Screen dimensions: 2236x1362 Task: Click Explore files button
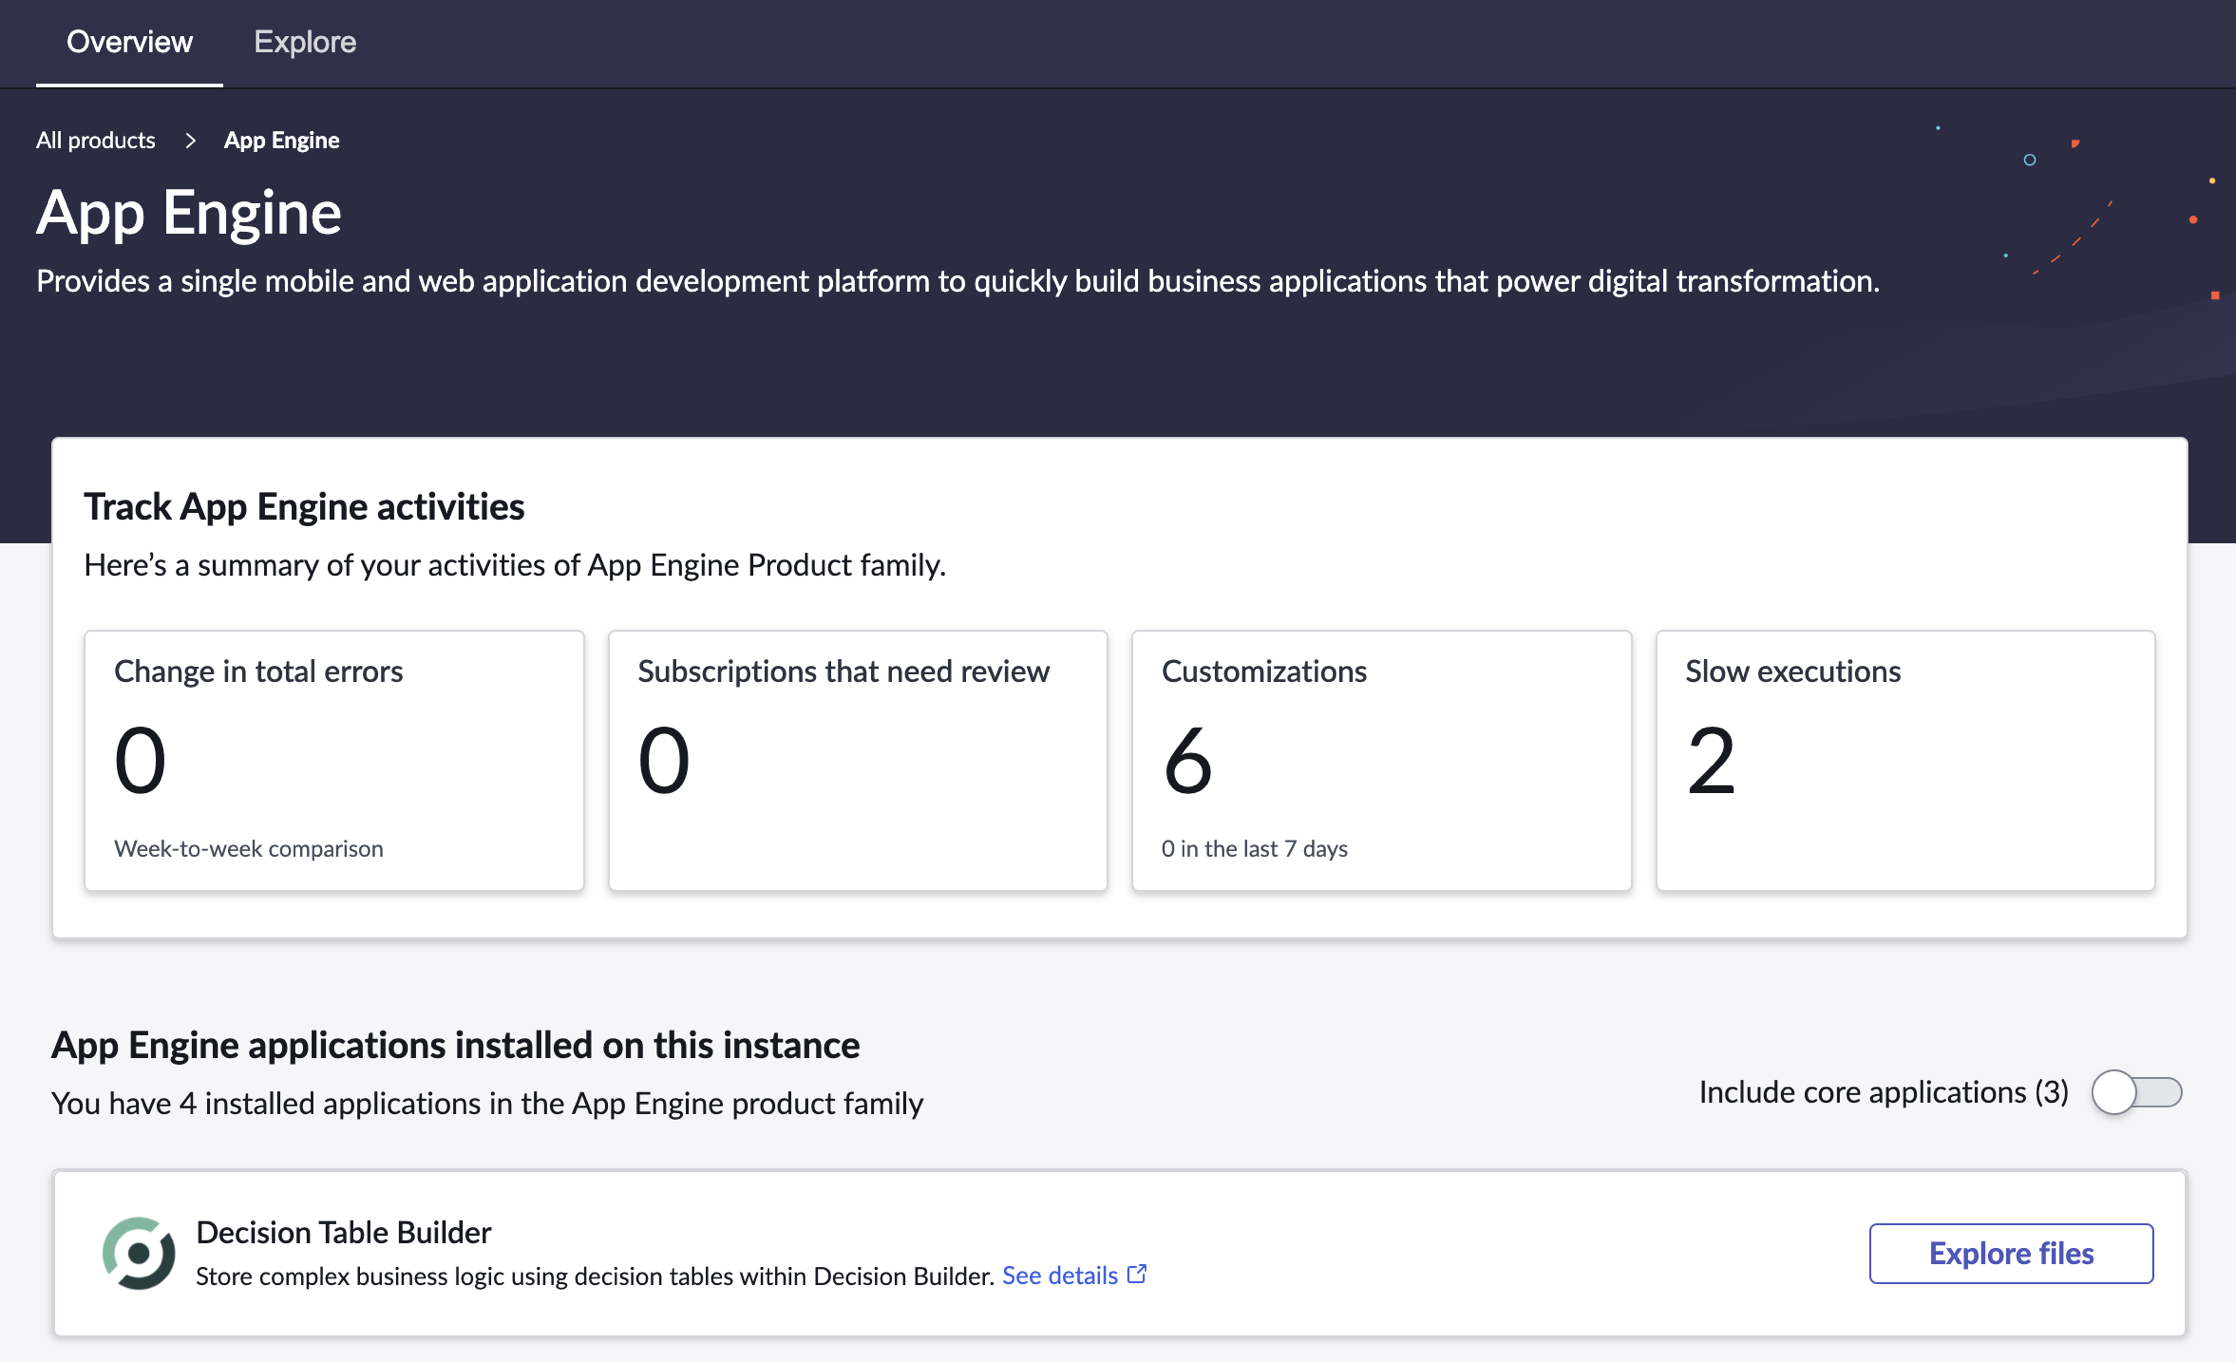[2011, 1253]
